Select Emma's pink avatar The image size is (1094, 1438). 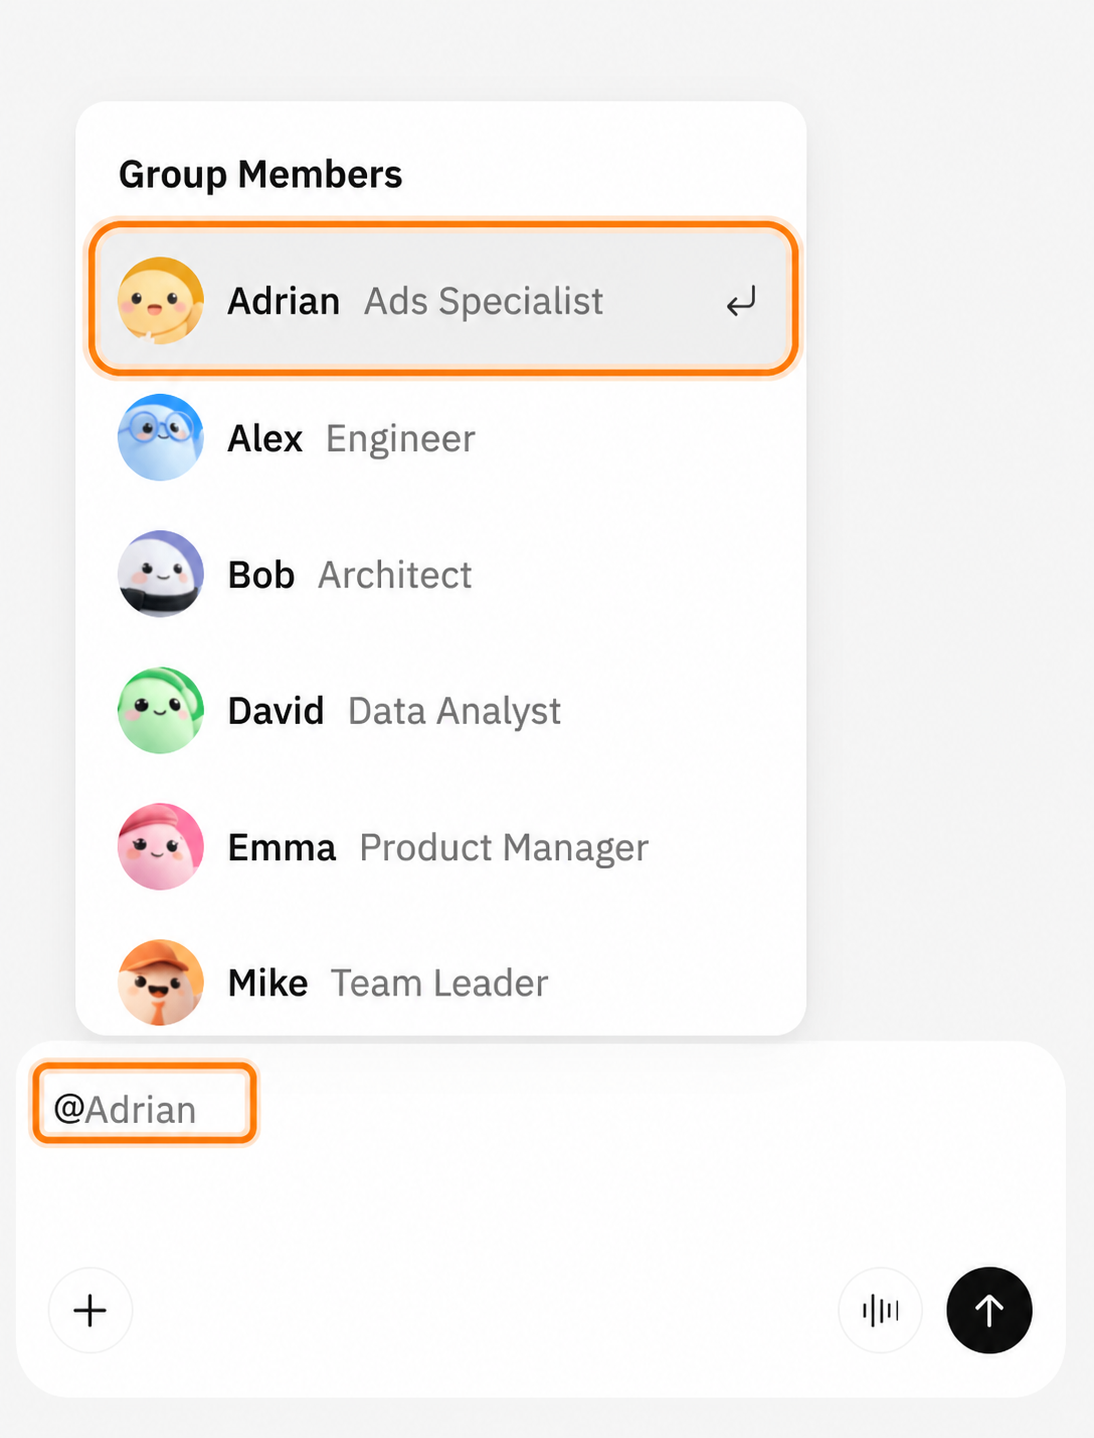point(161,847)
